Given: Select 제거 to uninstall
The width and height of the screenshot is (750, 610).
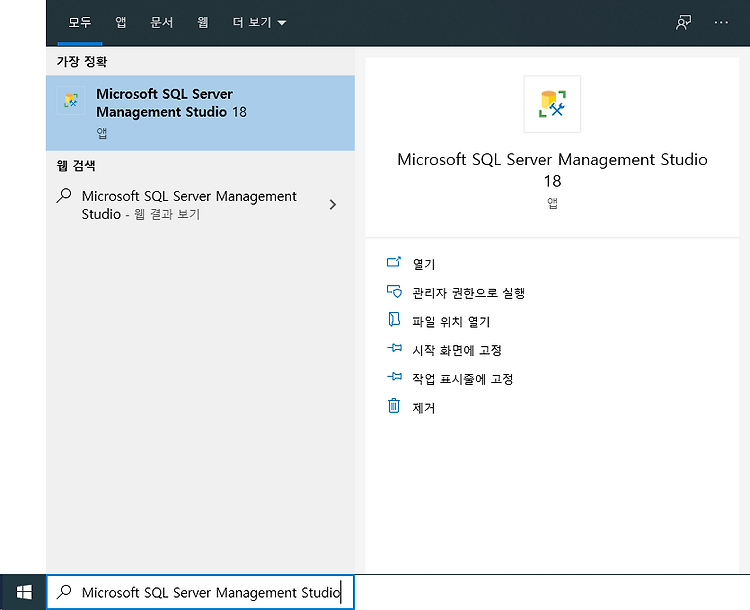Looking at the screenshot, I should tap(424, 408).
